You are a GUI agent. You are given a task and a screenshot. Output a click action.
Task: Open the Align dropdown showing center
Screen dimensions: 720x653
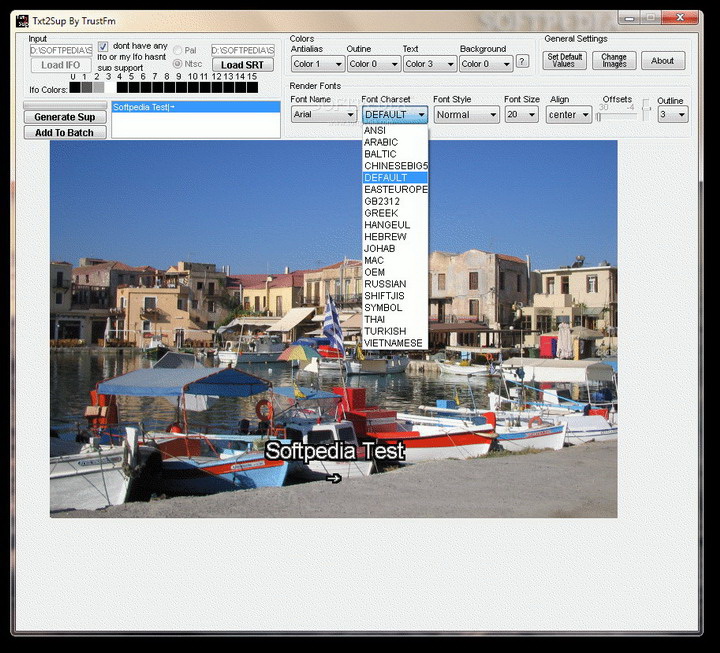pyautogui.click(x=569, y=114)
